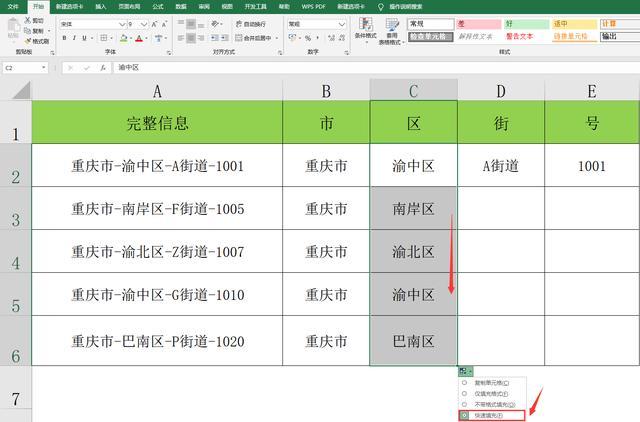Apply Underline formatting icon
The width and height of the screenshot is (640, 422).
(87, 38)
